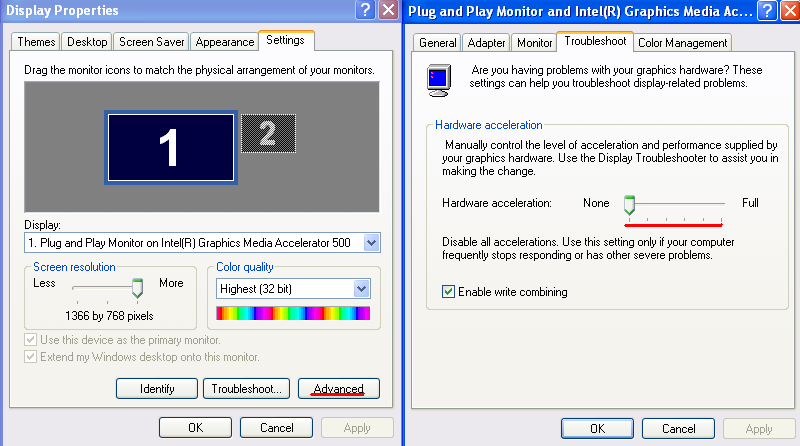Select the Settings tab
Screen dimensions: 800x446
pos(286,40)
